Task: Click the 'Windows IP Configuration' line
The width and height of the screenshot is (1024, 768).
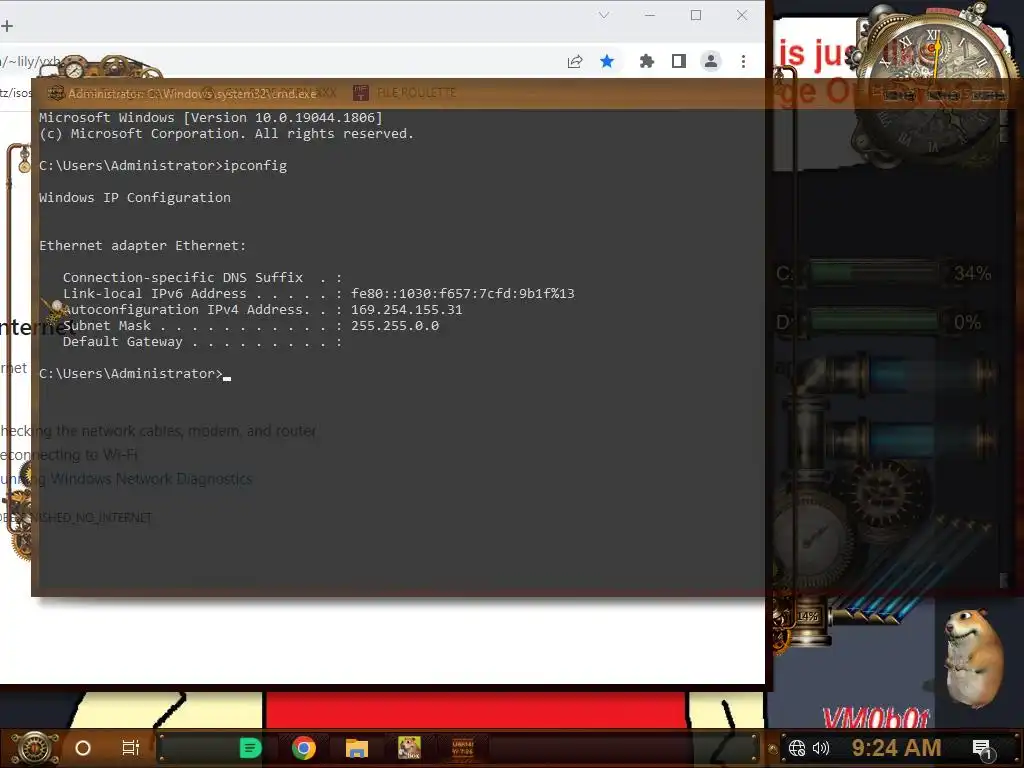Action: [135, 198]
